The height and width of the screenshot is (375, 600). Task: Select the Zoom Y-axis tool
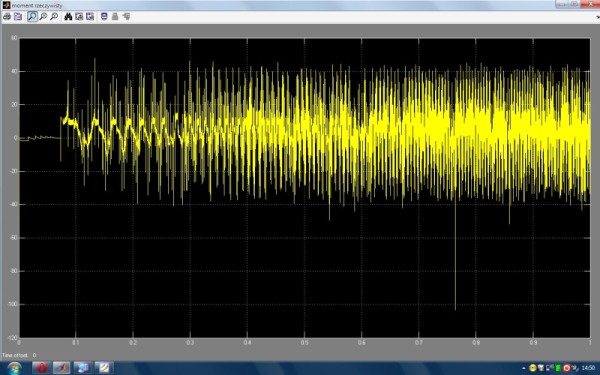(54, 16)
